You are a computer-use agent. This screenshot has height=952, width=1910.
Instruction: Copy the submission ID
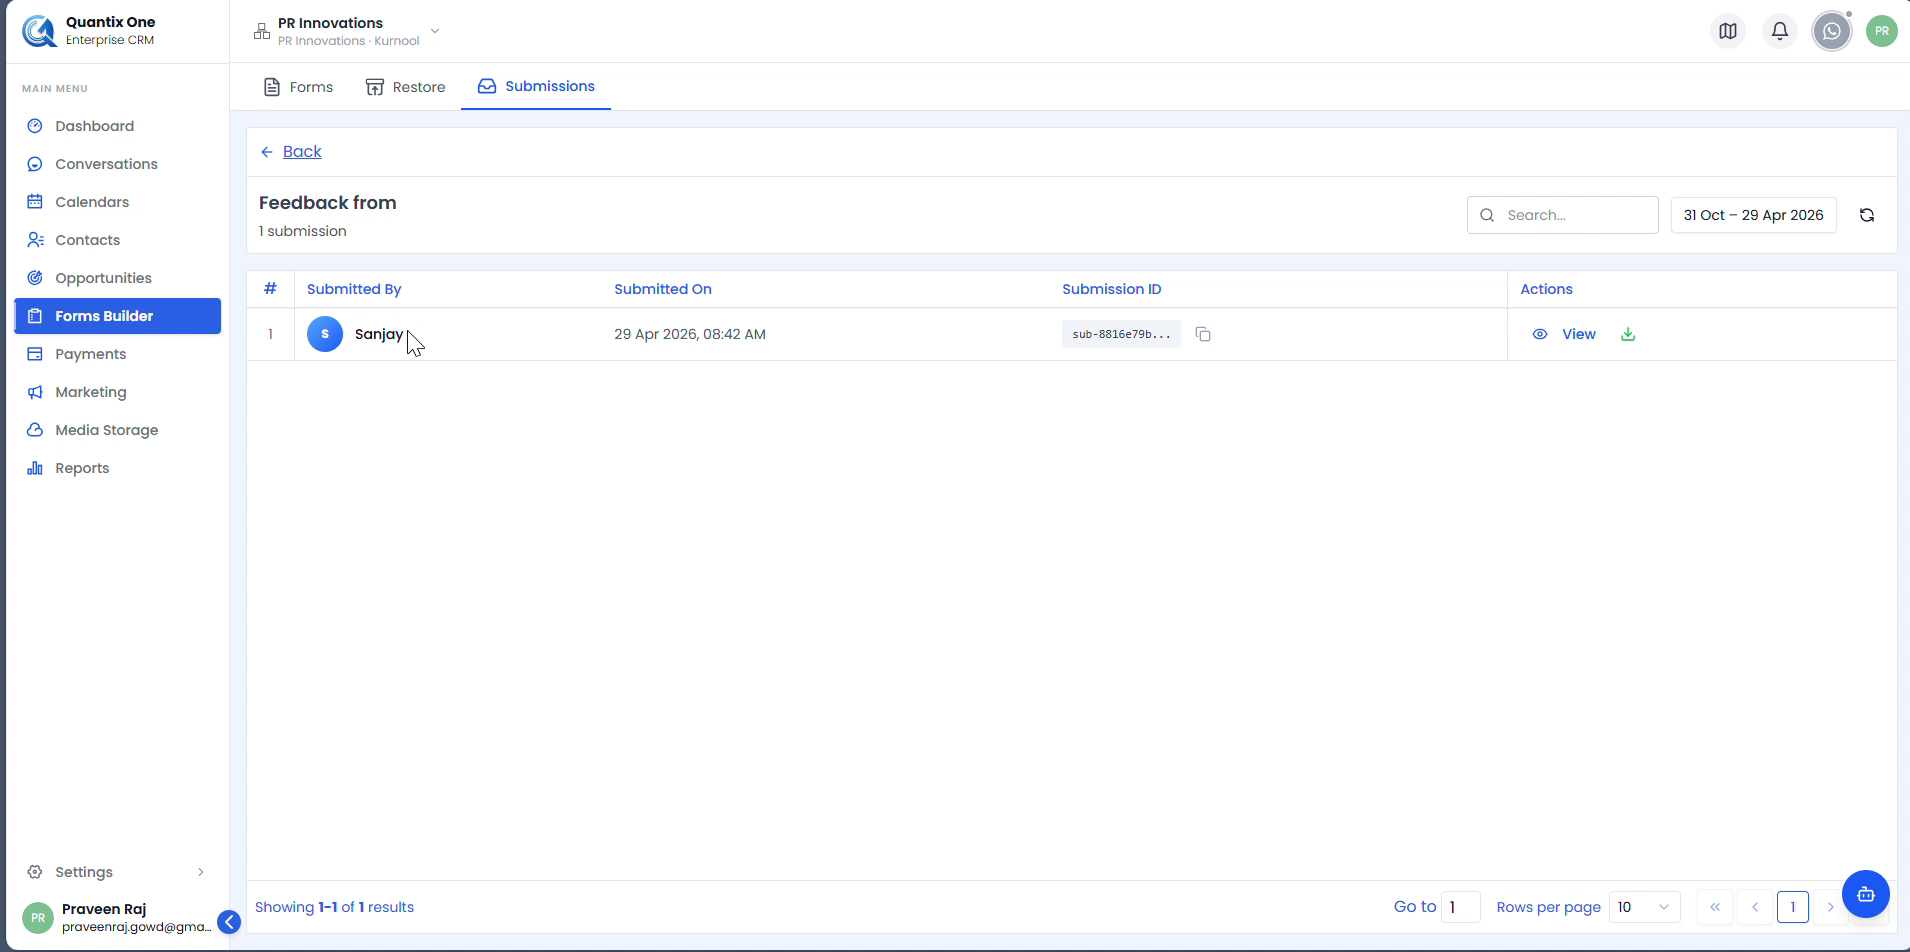tap(1203, 334)
